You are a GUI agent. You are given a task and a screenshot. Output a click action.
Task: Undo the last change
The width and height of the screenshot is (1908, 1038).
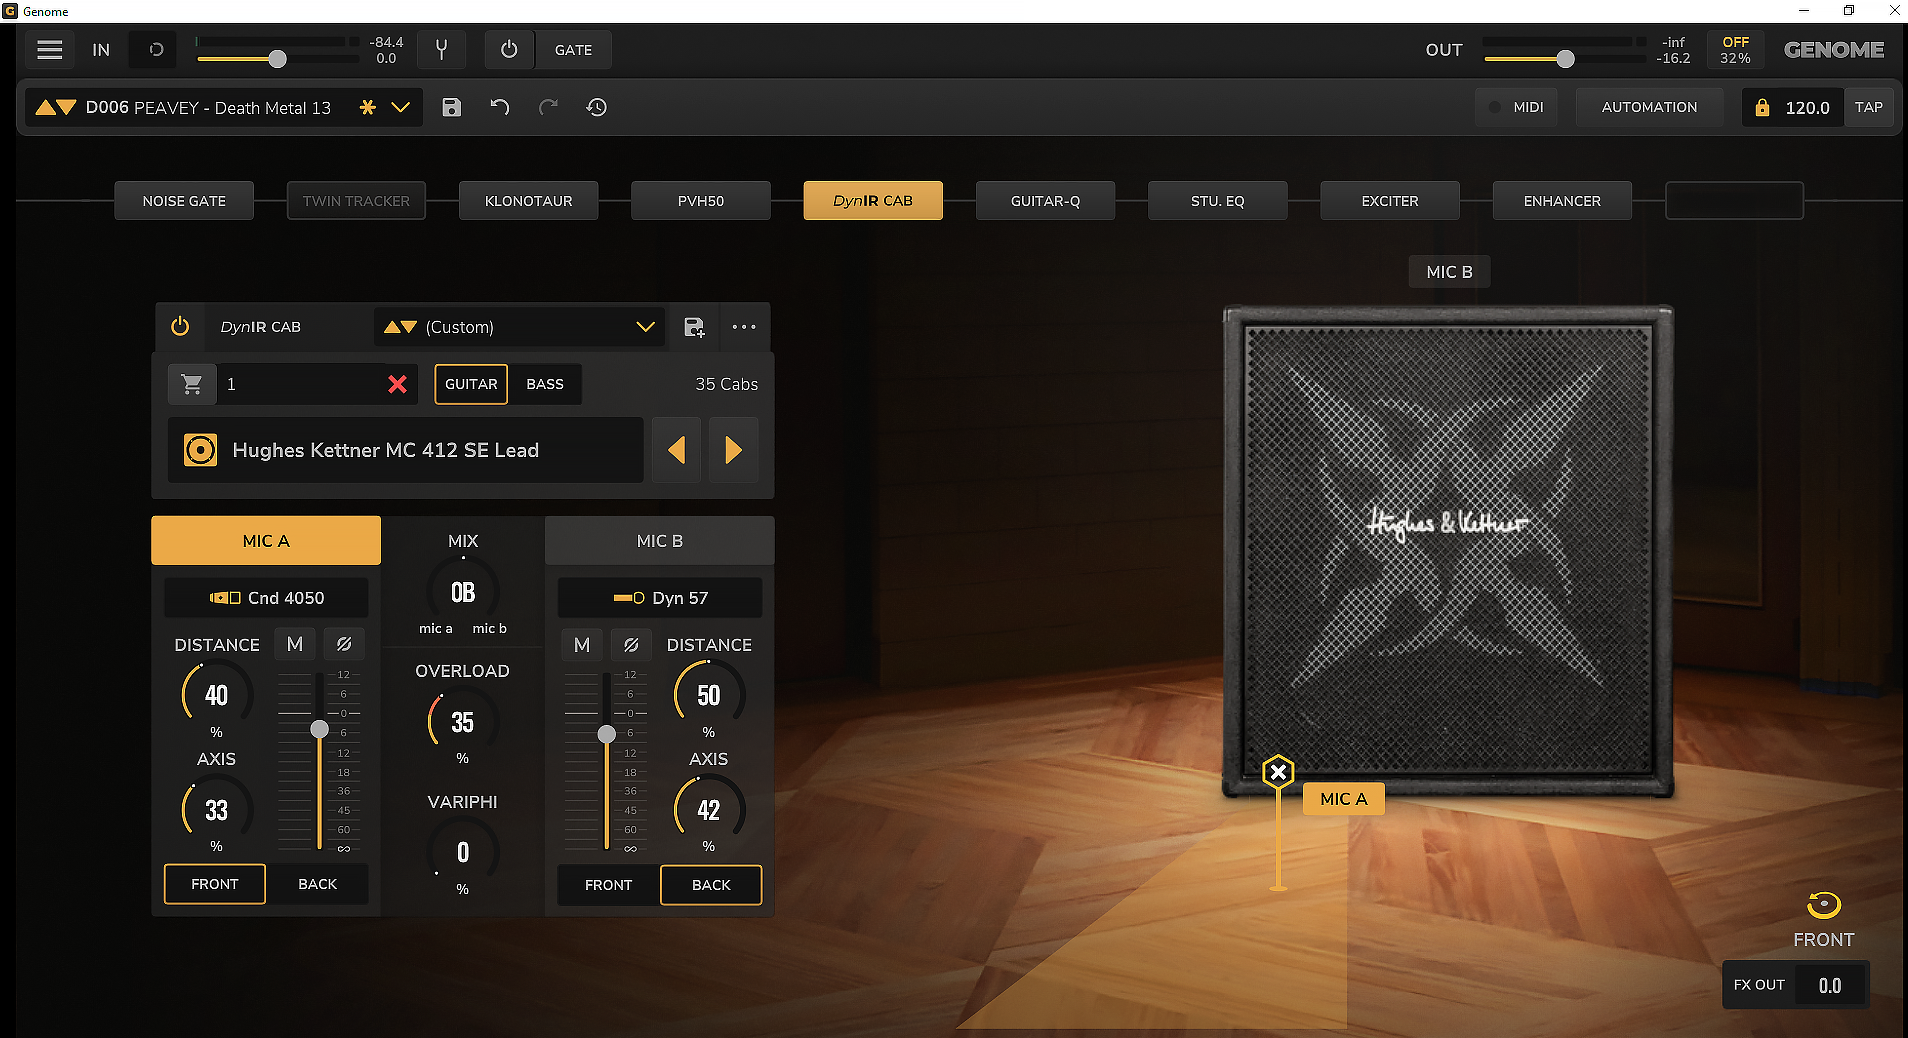[x=500, y=107]
